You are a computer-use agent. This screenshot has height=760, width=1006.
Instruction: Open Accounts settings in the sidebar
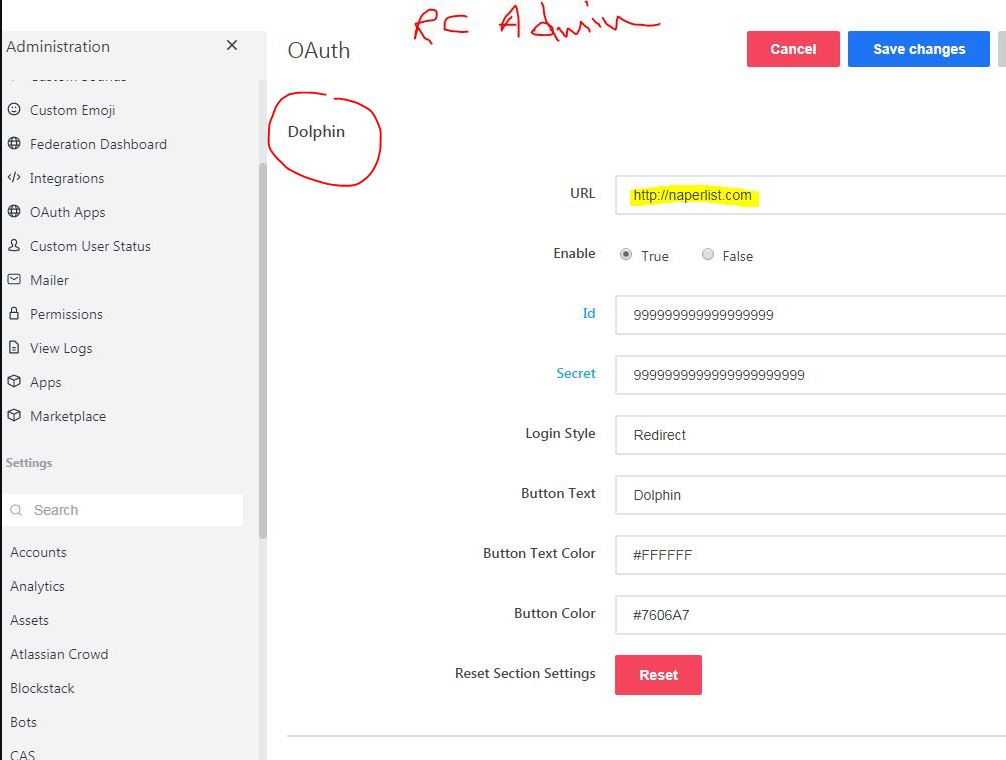(x=38, y=552)
